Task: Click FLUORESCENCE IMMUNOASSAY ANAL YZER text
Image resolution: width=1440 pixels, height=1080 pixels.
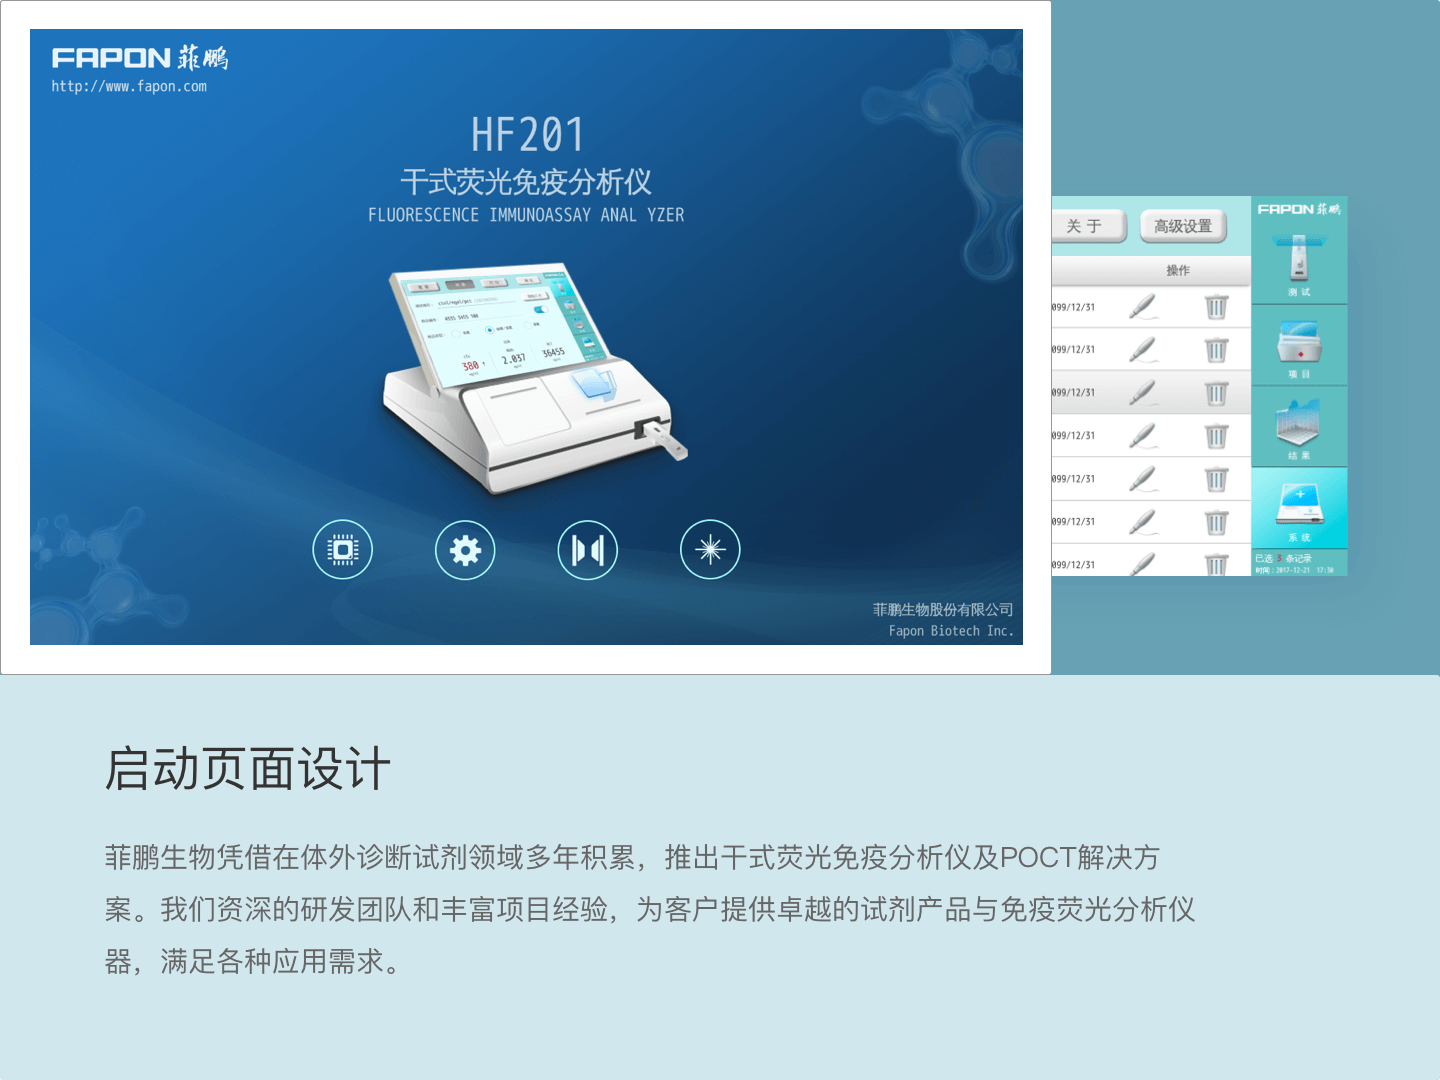Action: click(x=526, y=215)
